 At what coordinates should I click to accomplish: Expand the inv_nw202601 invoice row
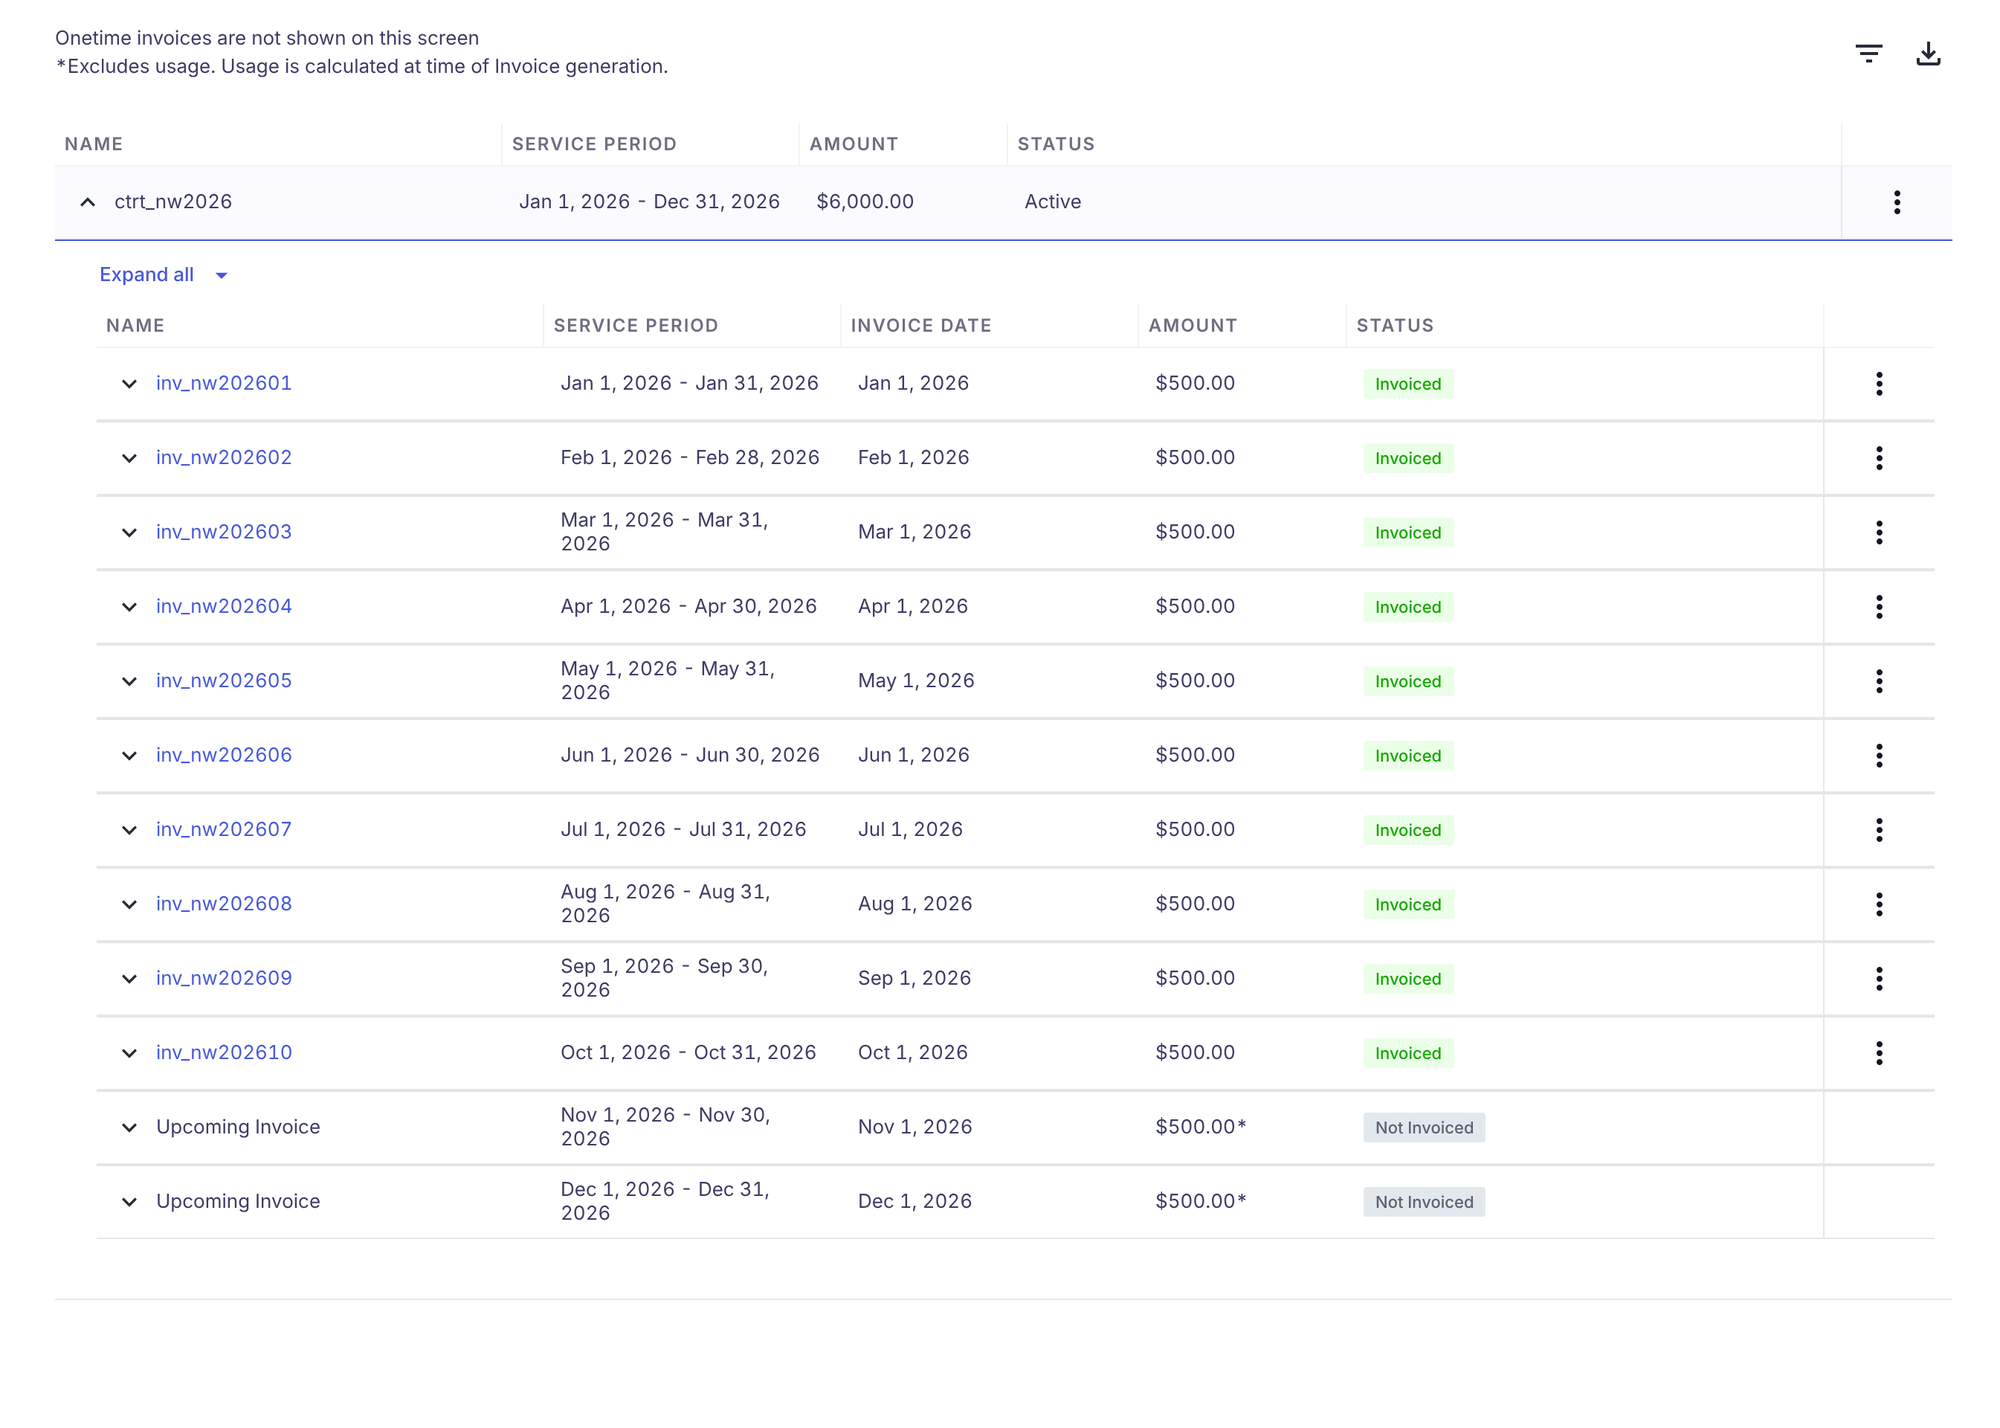click(129, 384)
